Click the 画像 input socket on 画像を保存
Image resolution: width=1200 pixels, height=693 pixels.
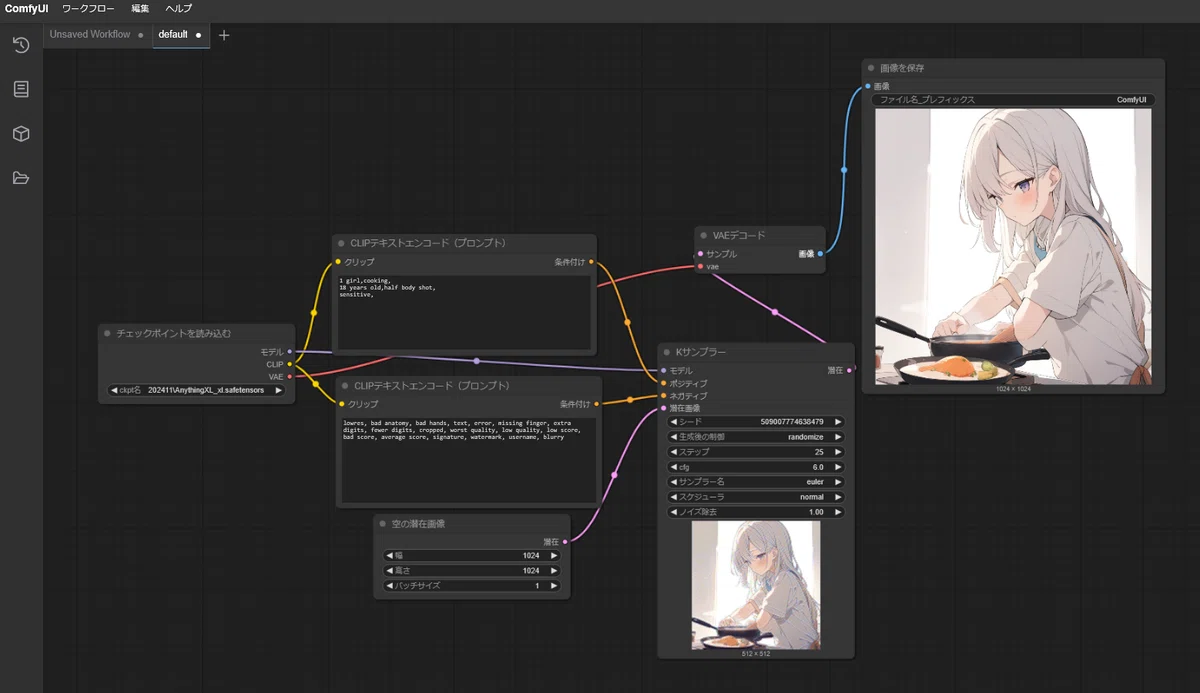(x=868, y=86)
